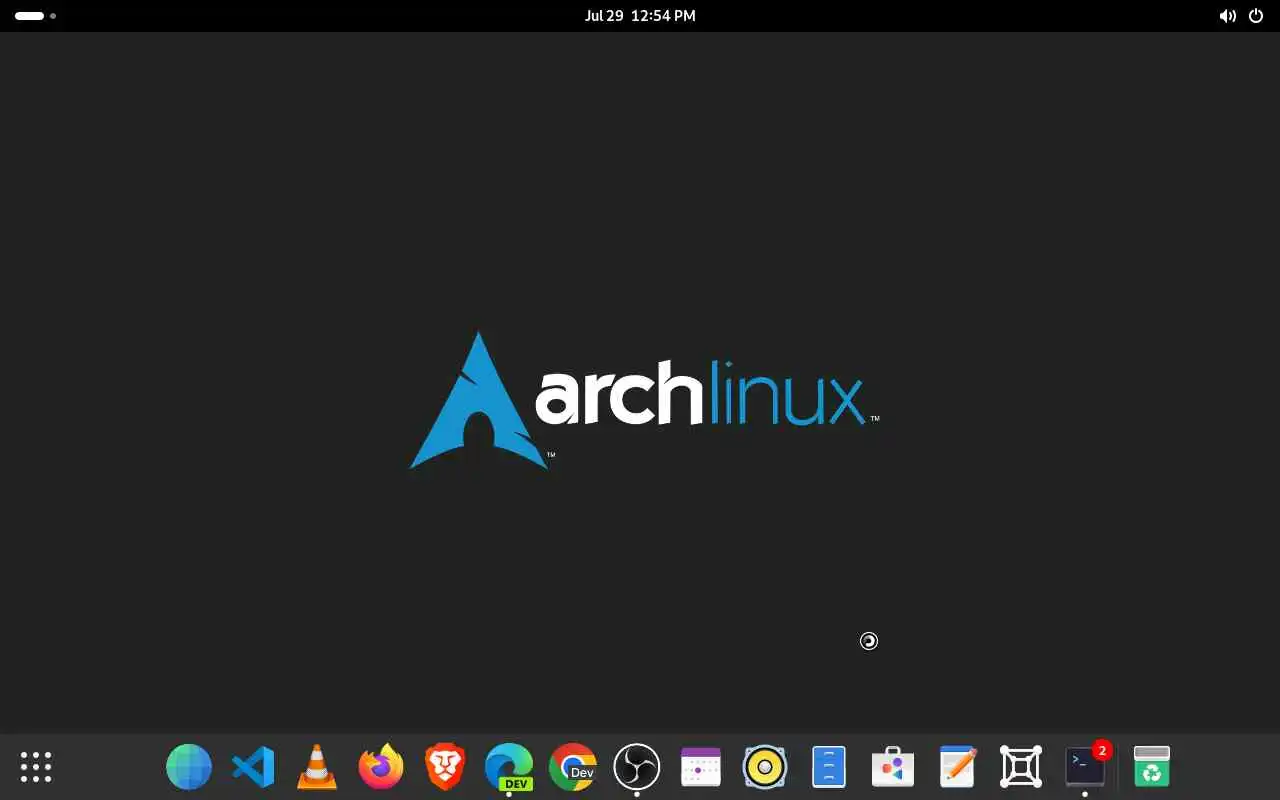
Task: Launch Brave browser
Action: [445, 767]
